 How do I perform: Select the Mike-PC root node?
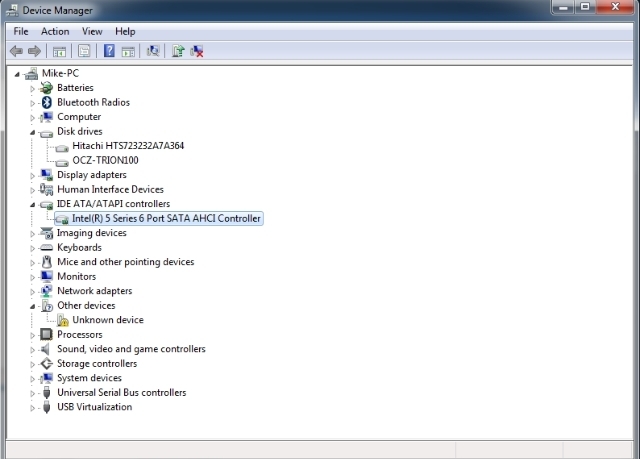pos(60,73)
